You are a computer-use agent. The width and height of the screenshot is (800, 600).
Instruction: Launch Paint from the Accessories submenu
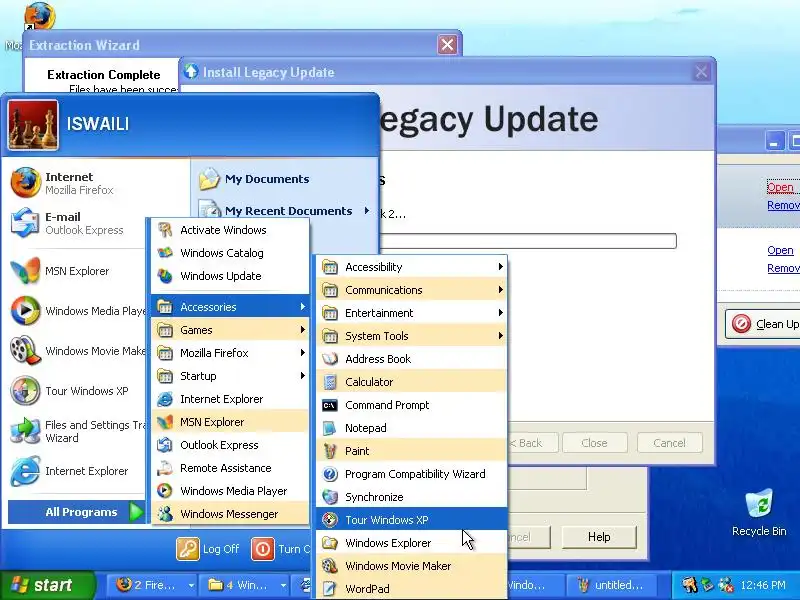pos(411,451)
